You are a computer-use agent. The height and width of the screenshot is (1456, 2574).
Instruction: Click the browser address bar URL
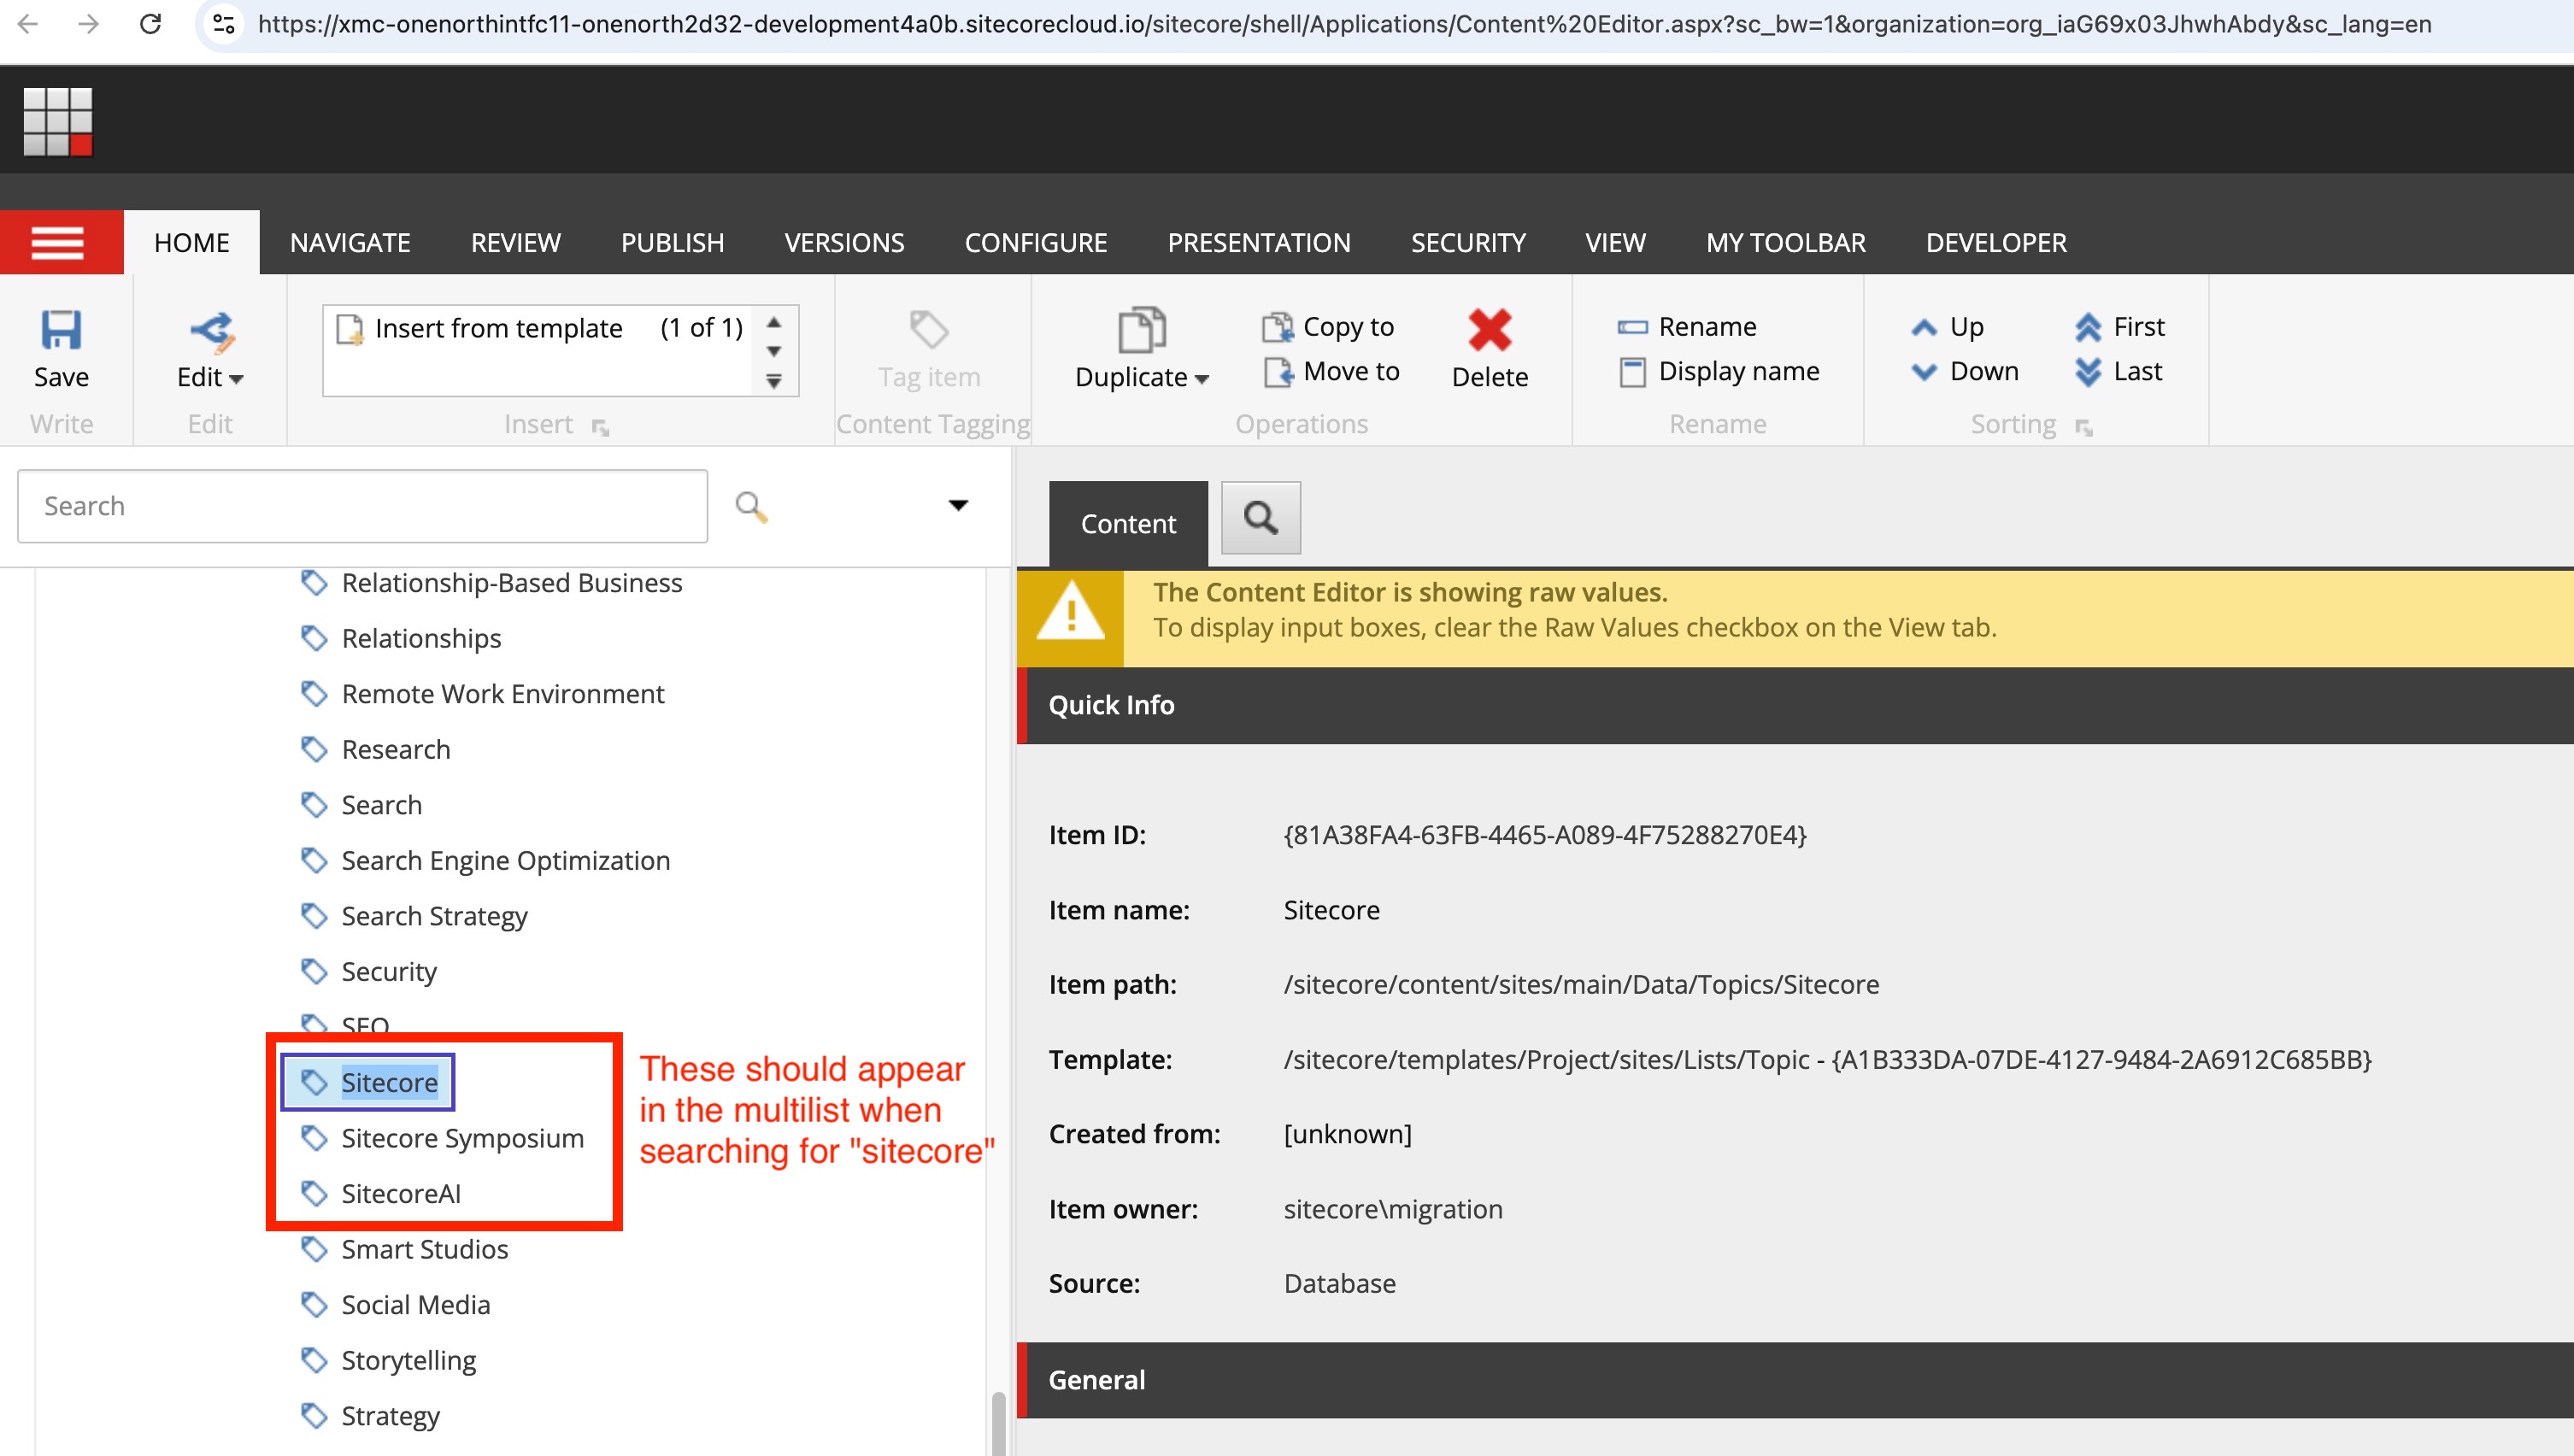tap(1344, 23)
